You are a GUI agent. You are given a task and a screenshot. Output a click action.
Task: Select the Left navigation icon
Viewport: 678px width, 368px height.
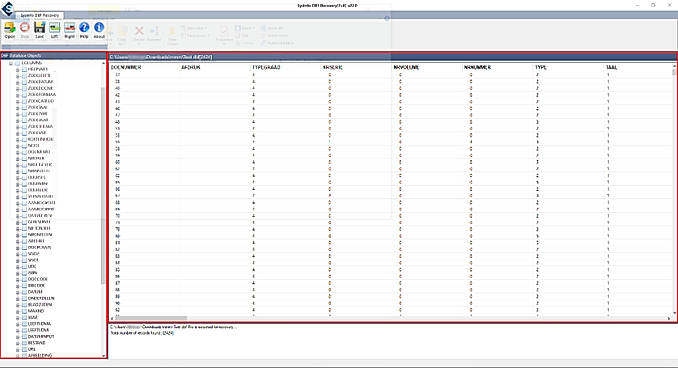click(54, 30)
